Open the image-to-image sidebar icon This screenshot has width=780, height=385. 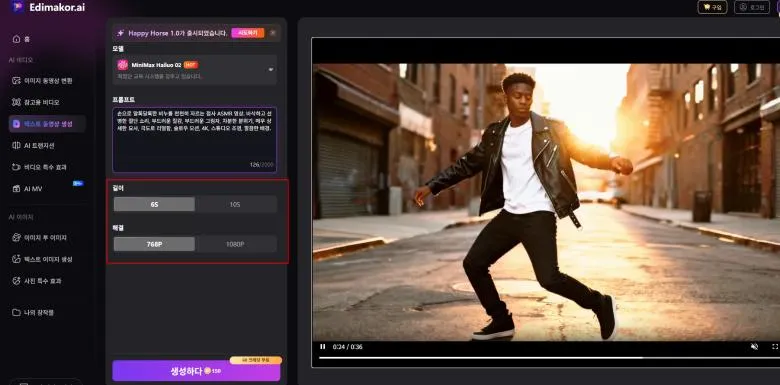[16, 238]
